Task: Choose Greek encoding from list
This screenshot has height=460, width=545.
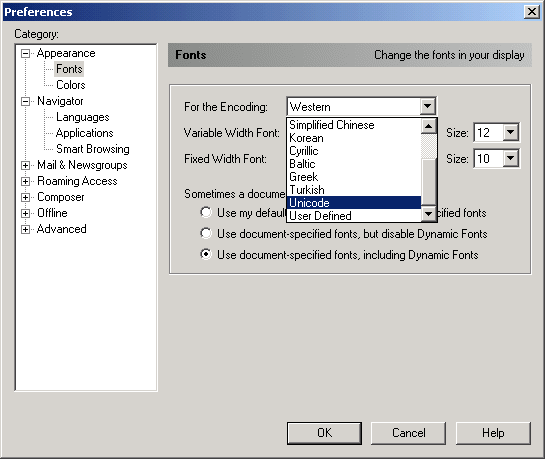Action: [x=354, y=177]
